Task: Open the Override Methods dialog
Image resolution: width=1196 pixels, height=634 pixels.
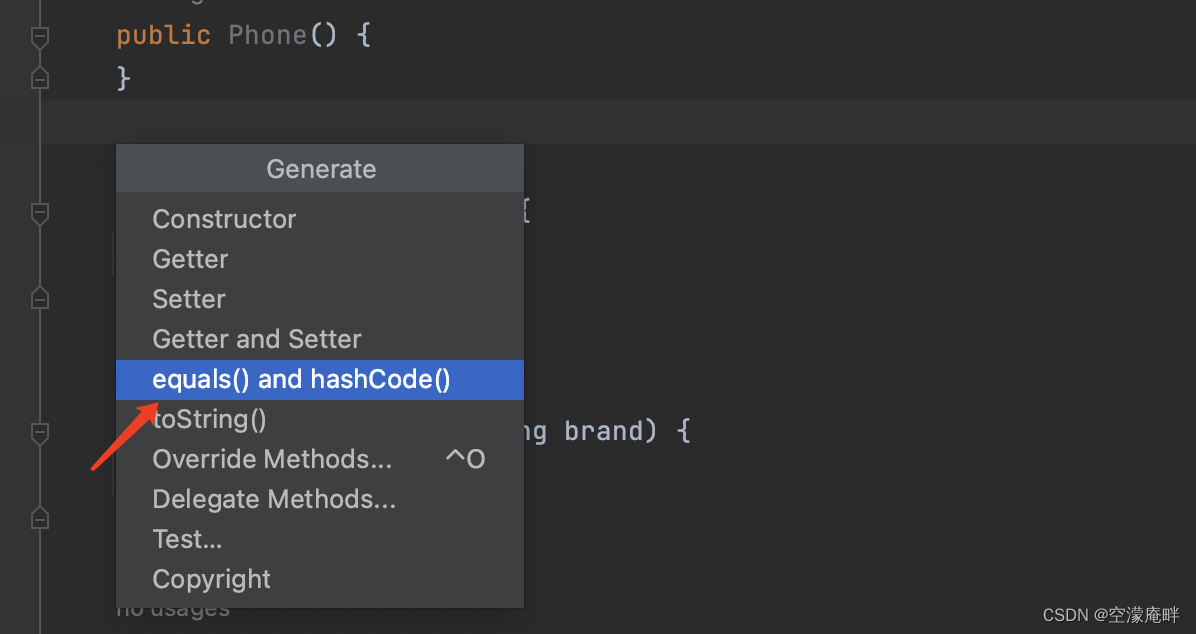Action: click(272, 459)
